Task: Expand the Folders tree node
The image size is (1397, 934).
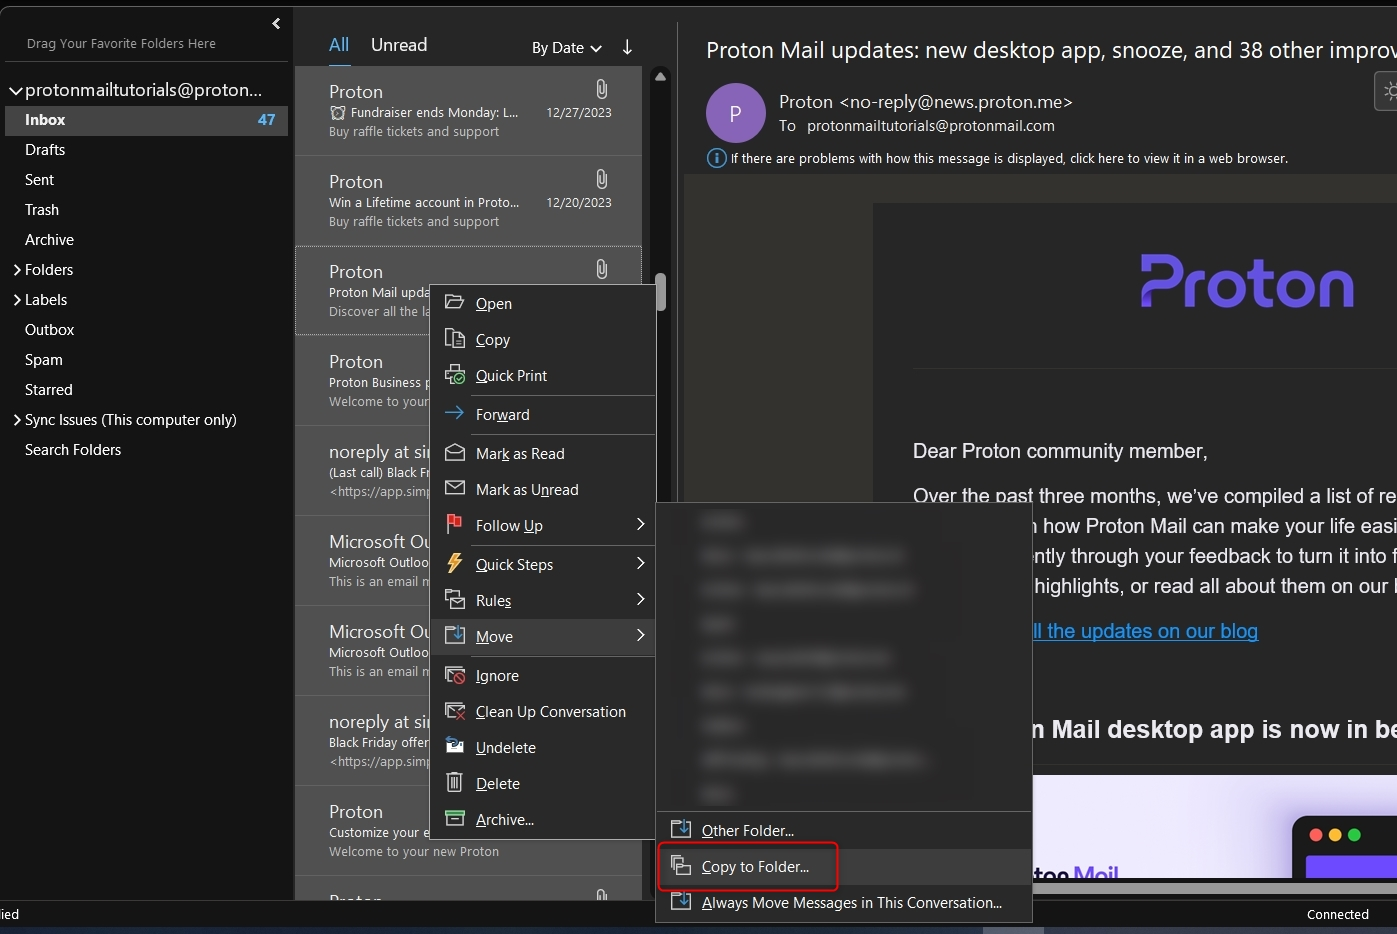Action: [x=17, y=270]
